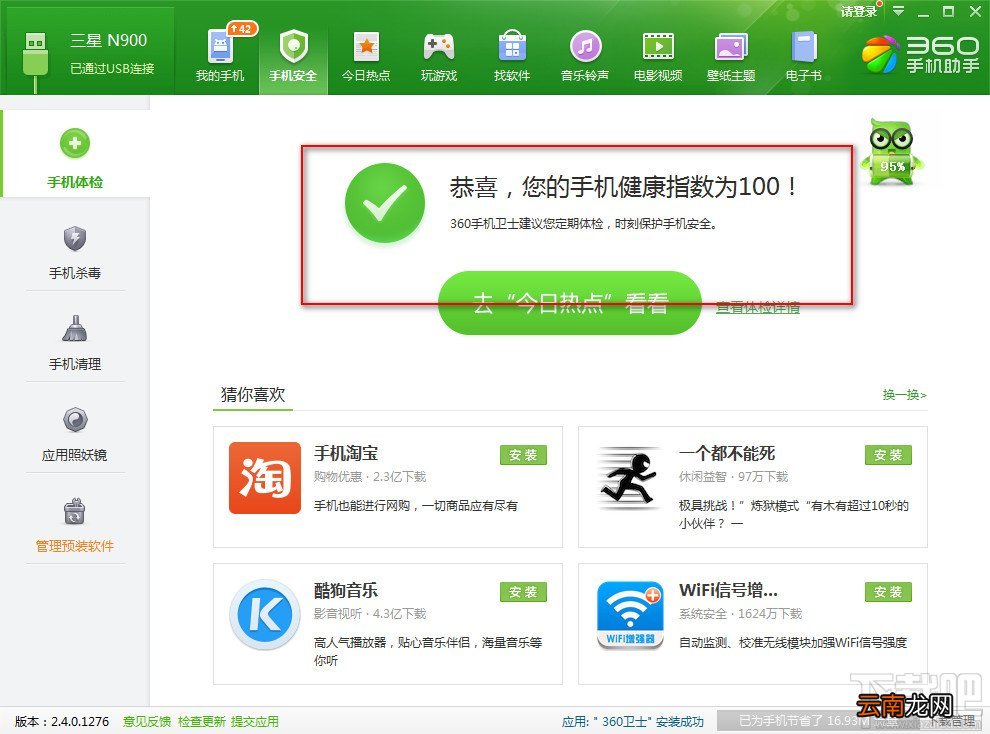Click the 已通过USB连接 status text

[112, 68]
